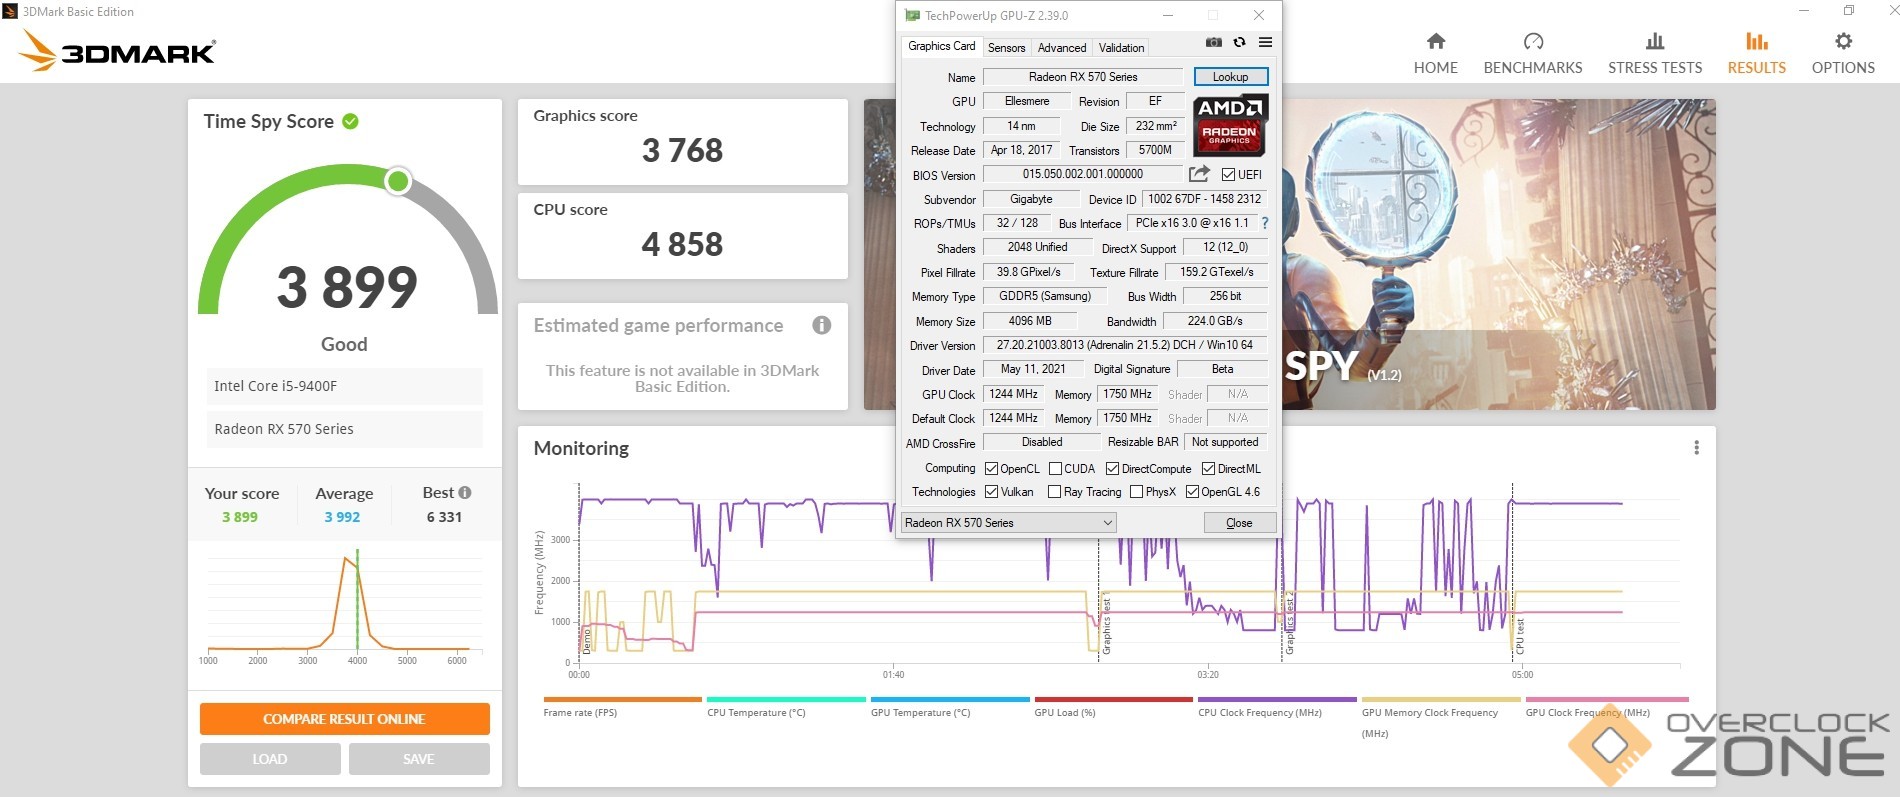Click the GPU Name field in GPU-Z
Screen dimensions: 1900x797
[1083, 77]
